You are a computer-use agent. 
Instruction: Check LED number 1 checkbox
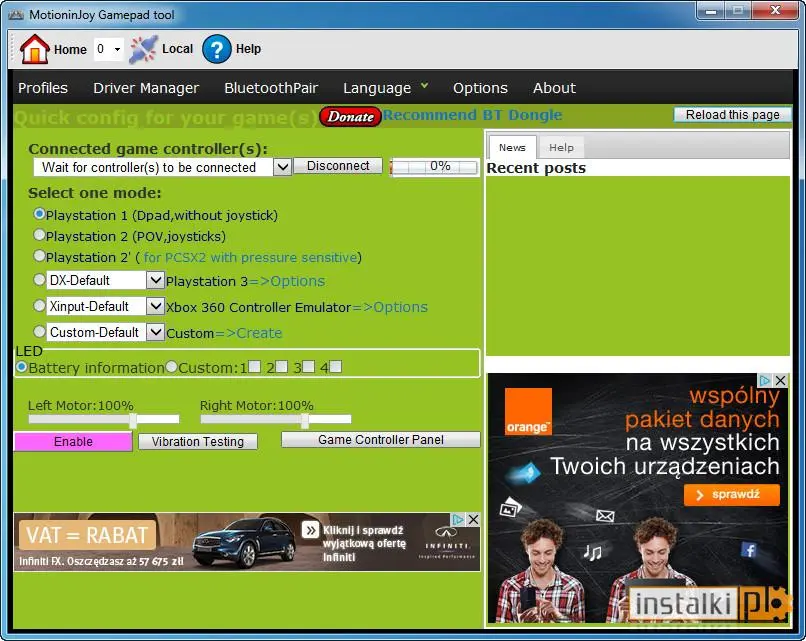(x=254, y=367)
